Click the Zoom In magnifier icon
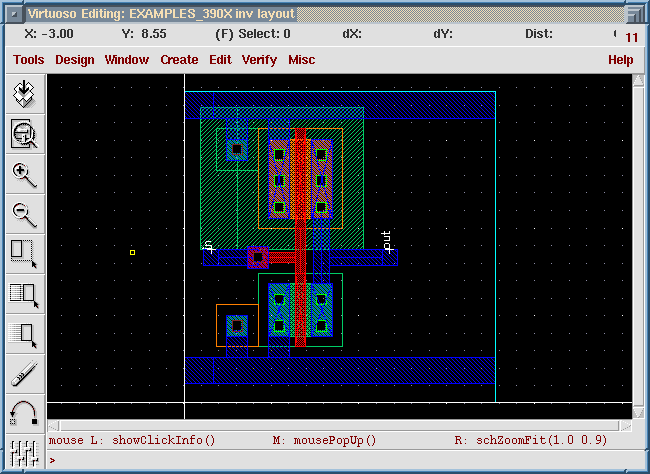Image resolution: width=650 pixels, height=474 pixels. click(x=24, y=175)
